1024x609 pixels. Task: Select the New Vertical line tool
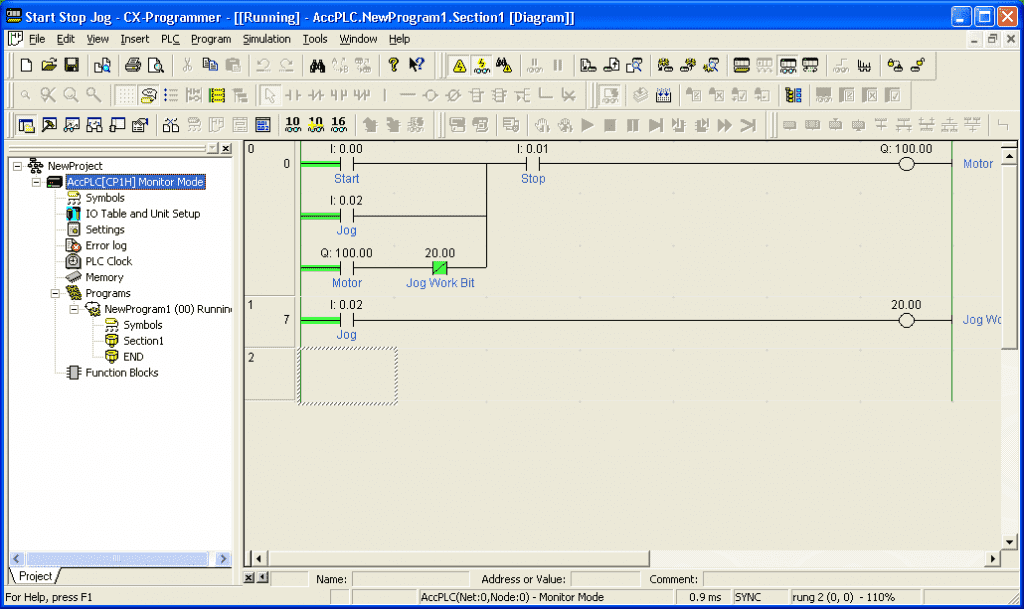(x=384, y=97)
